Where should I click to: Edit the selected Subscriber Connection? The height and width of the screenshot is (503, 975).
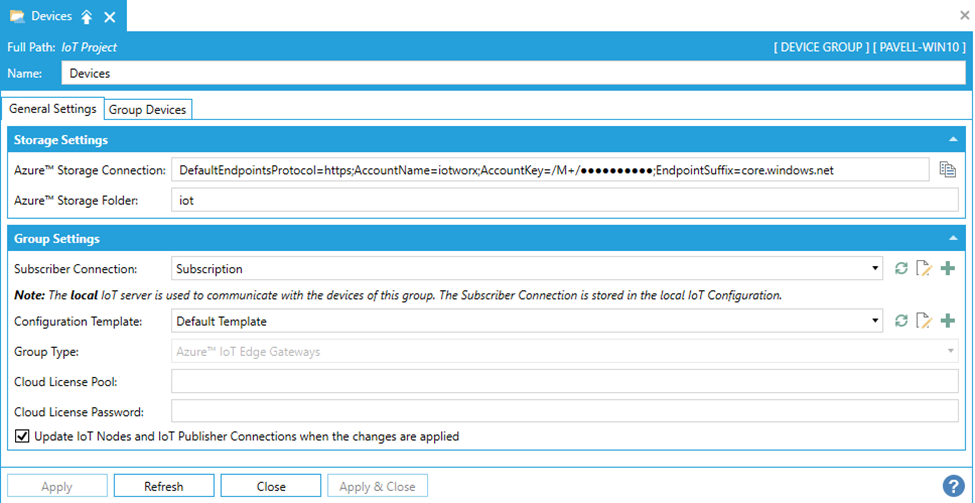tap(924, 268)
